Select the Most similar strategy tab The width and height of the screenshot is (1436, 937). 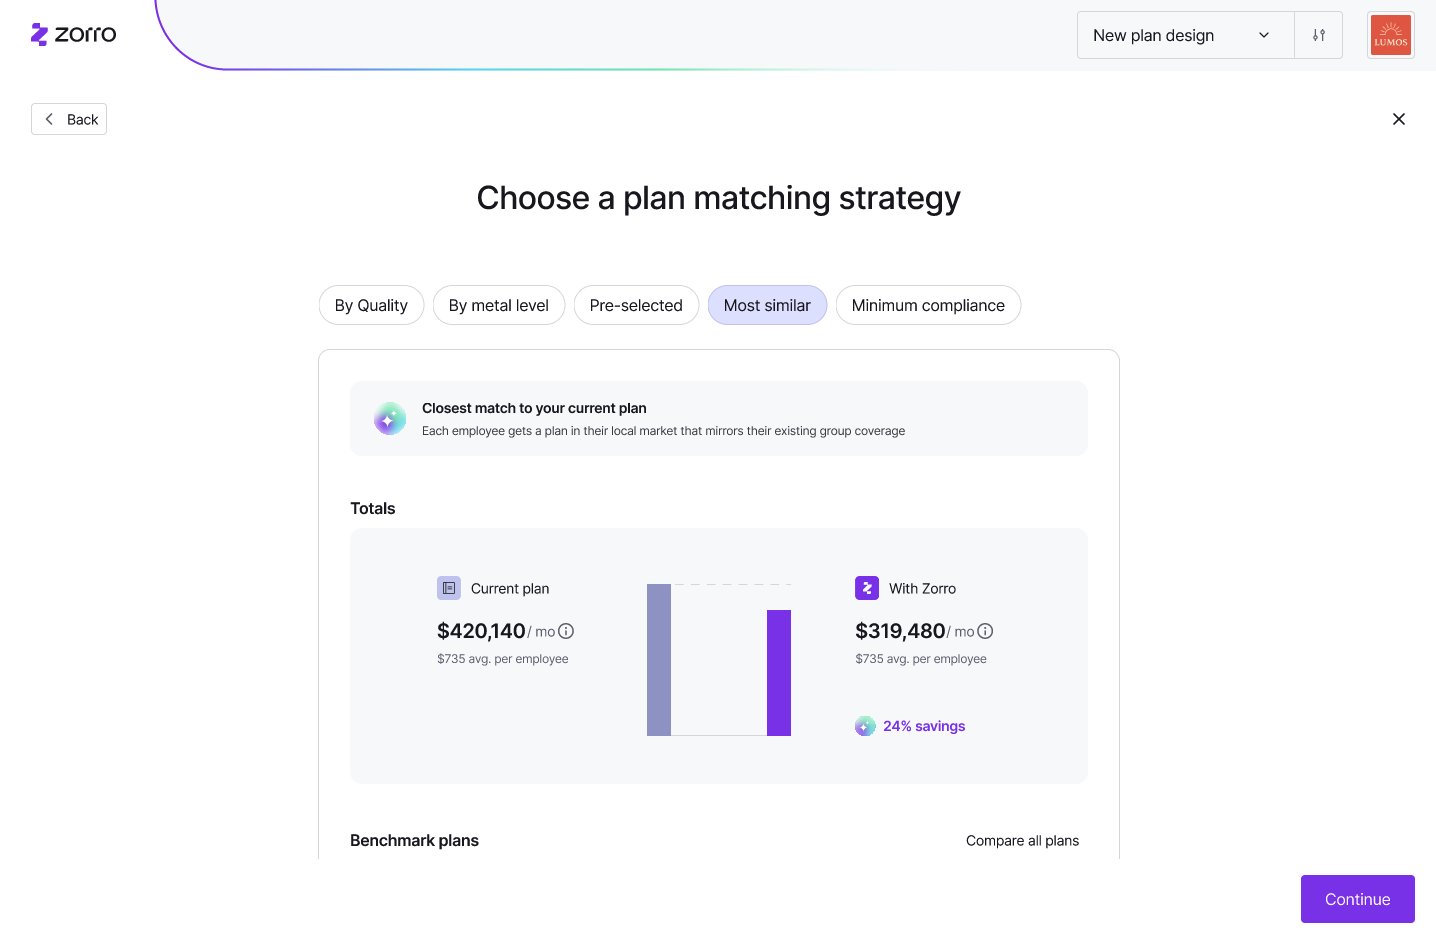pyautogui.click(x=767, y=305)
